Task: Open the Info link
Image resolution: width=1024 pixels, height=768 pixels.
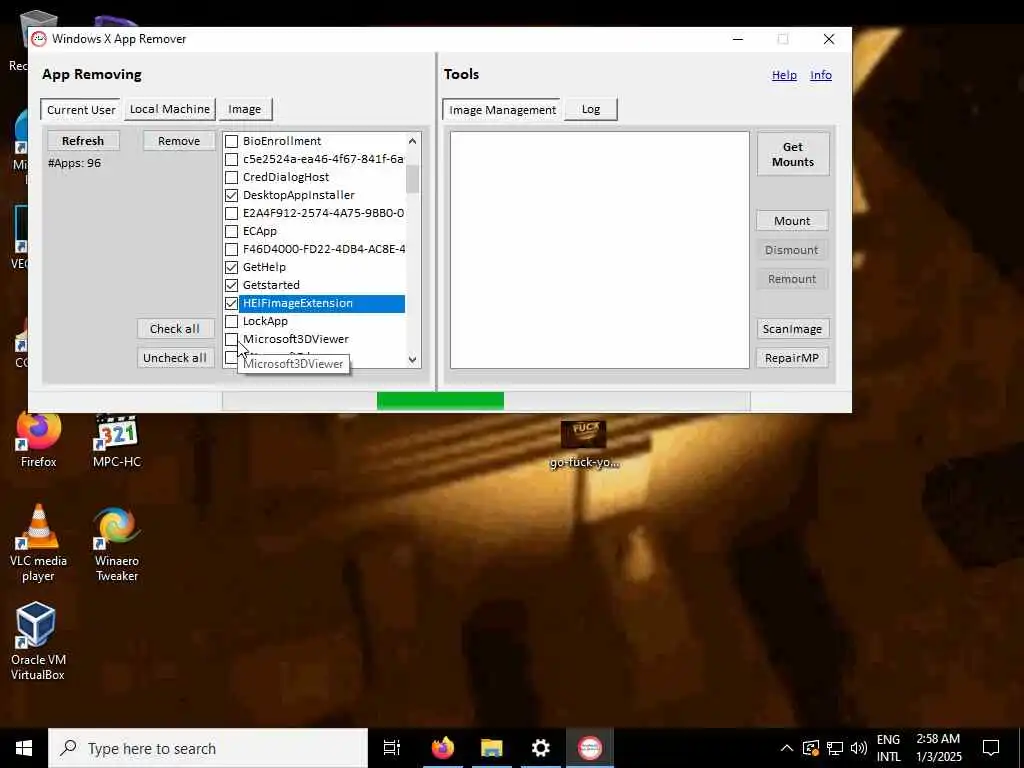Action: pyautogui.click(x=821, y=75)
